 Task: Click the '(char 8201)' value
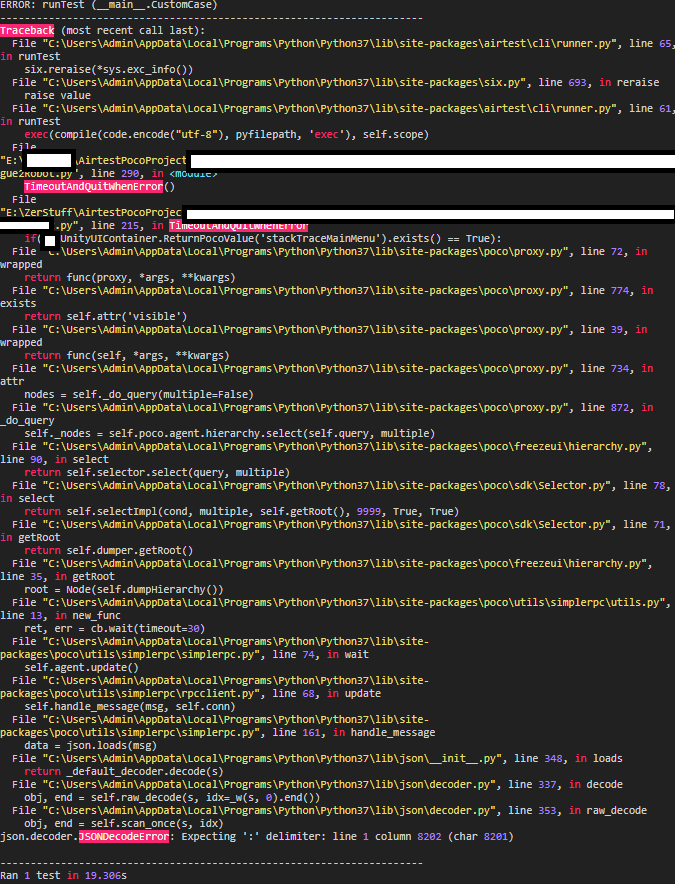480,836
